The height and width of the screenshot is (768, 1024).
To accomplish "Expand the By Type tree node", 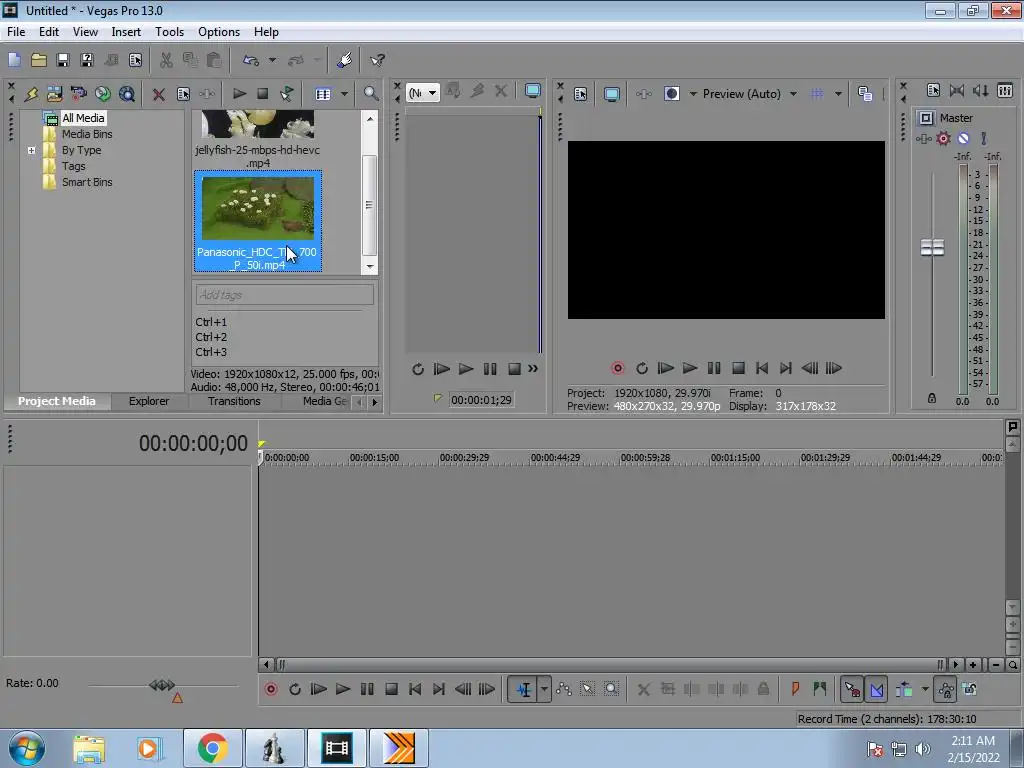I will pyautogui.click(x=31, y=150).
